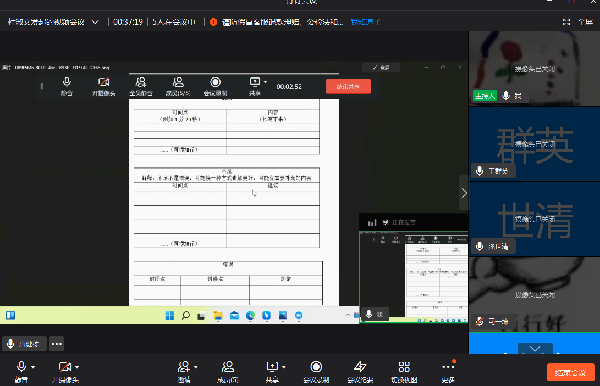600x386 pixels.
Task: Click Mute All in shared floating toolbar
Action: (141, 86)
